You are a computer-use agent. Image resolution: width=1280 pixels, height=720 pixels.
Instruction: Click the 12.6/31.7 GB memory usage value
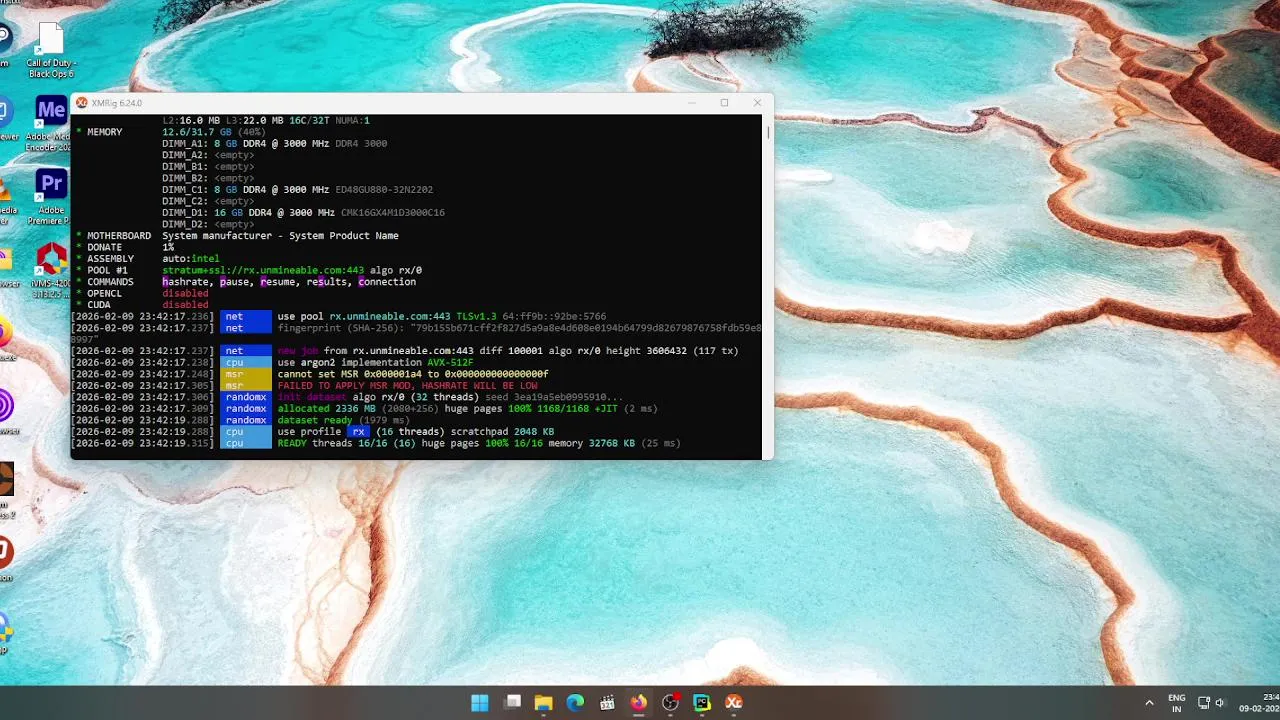[199, 132]
